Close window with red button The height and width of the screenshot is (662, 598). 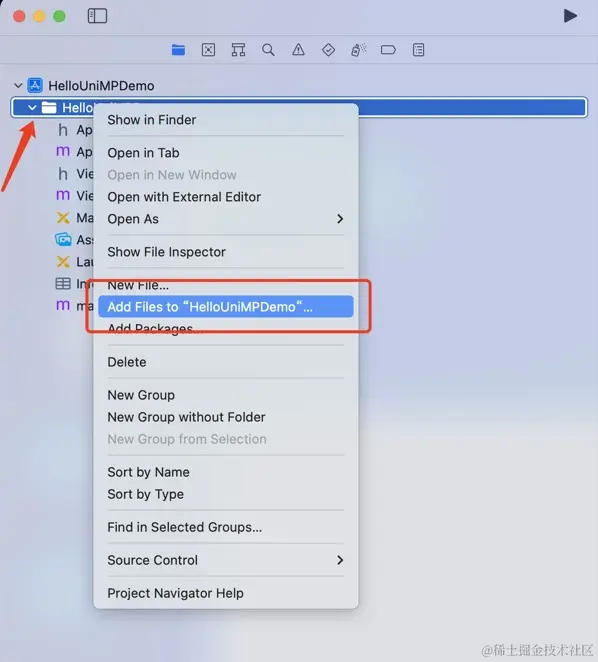pos(19,16)
